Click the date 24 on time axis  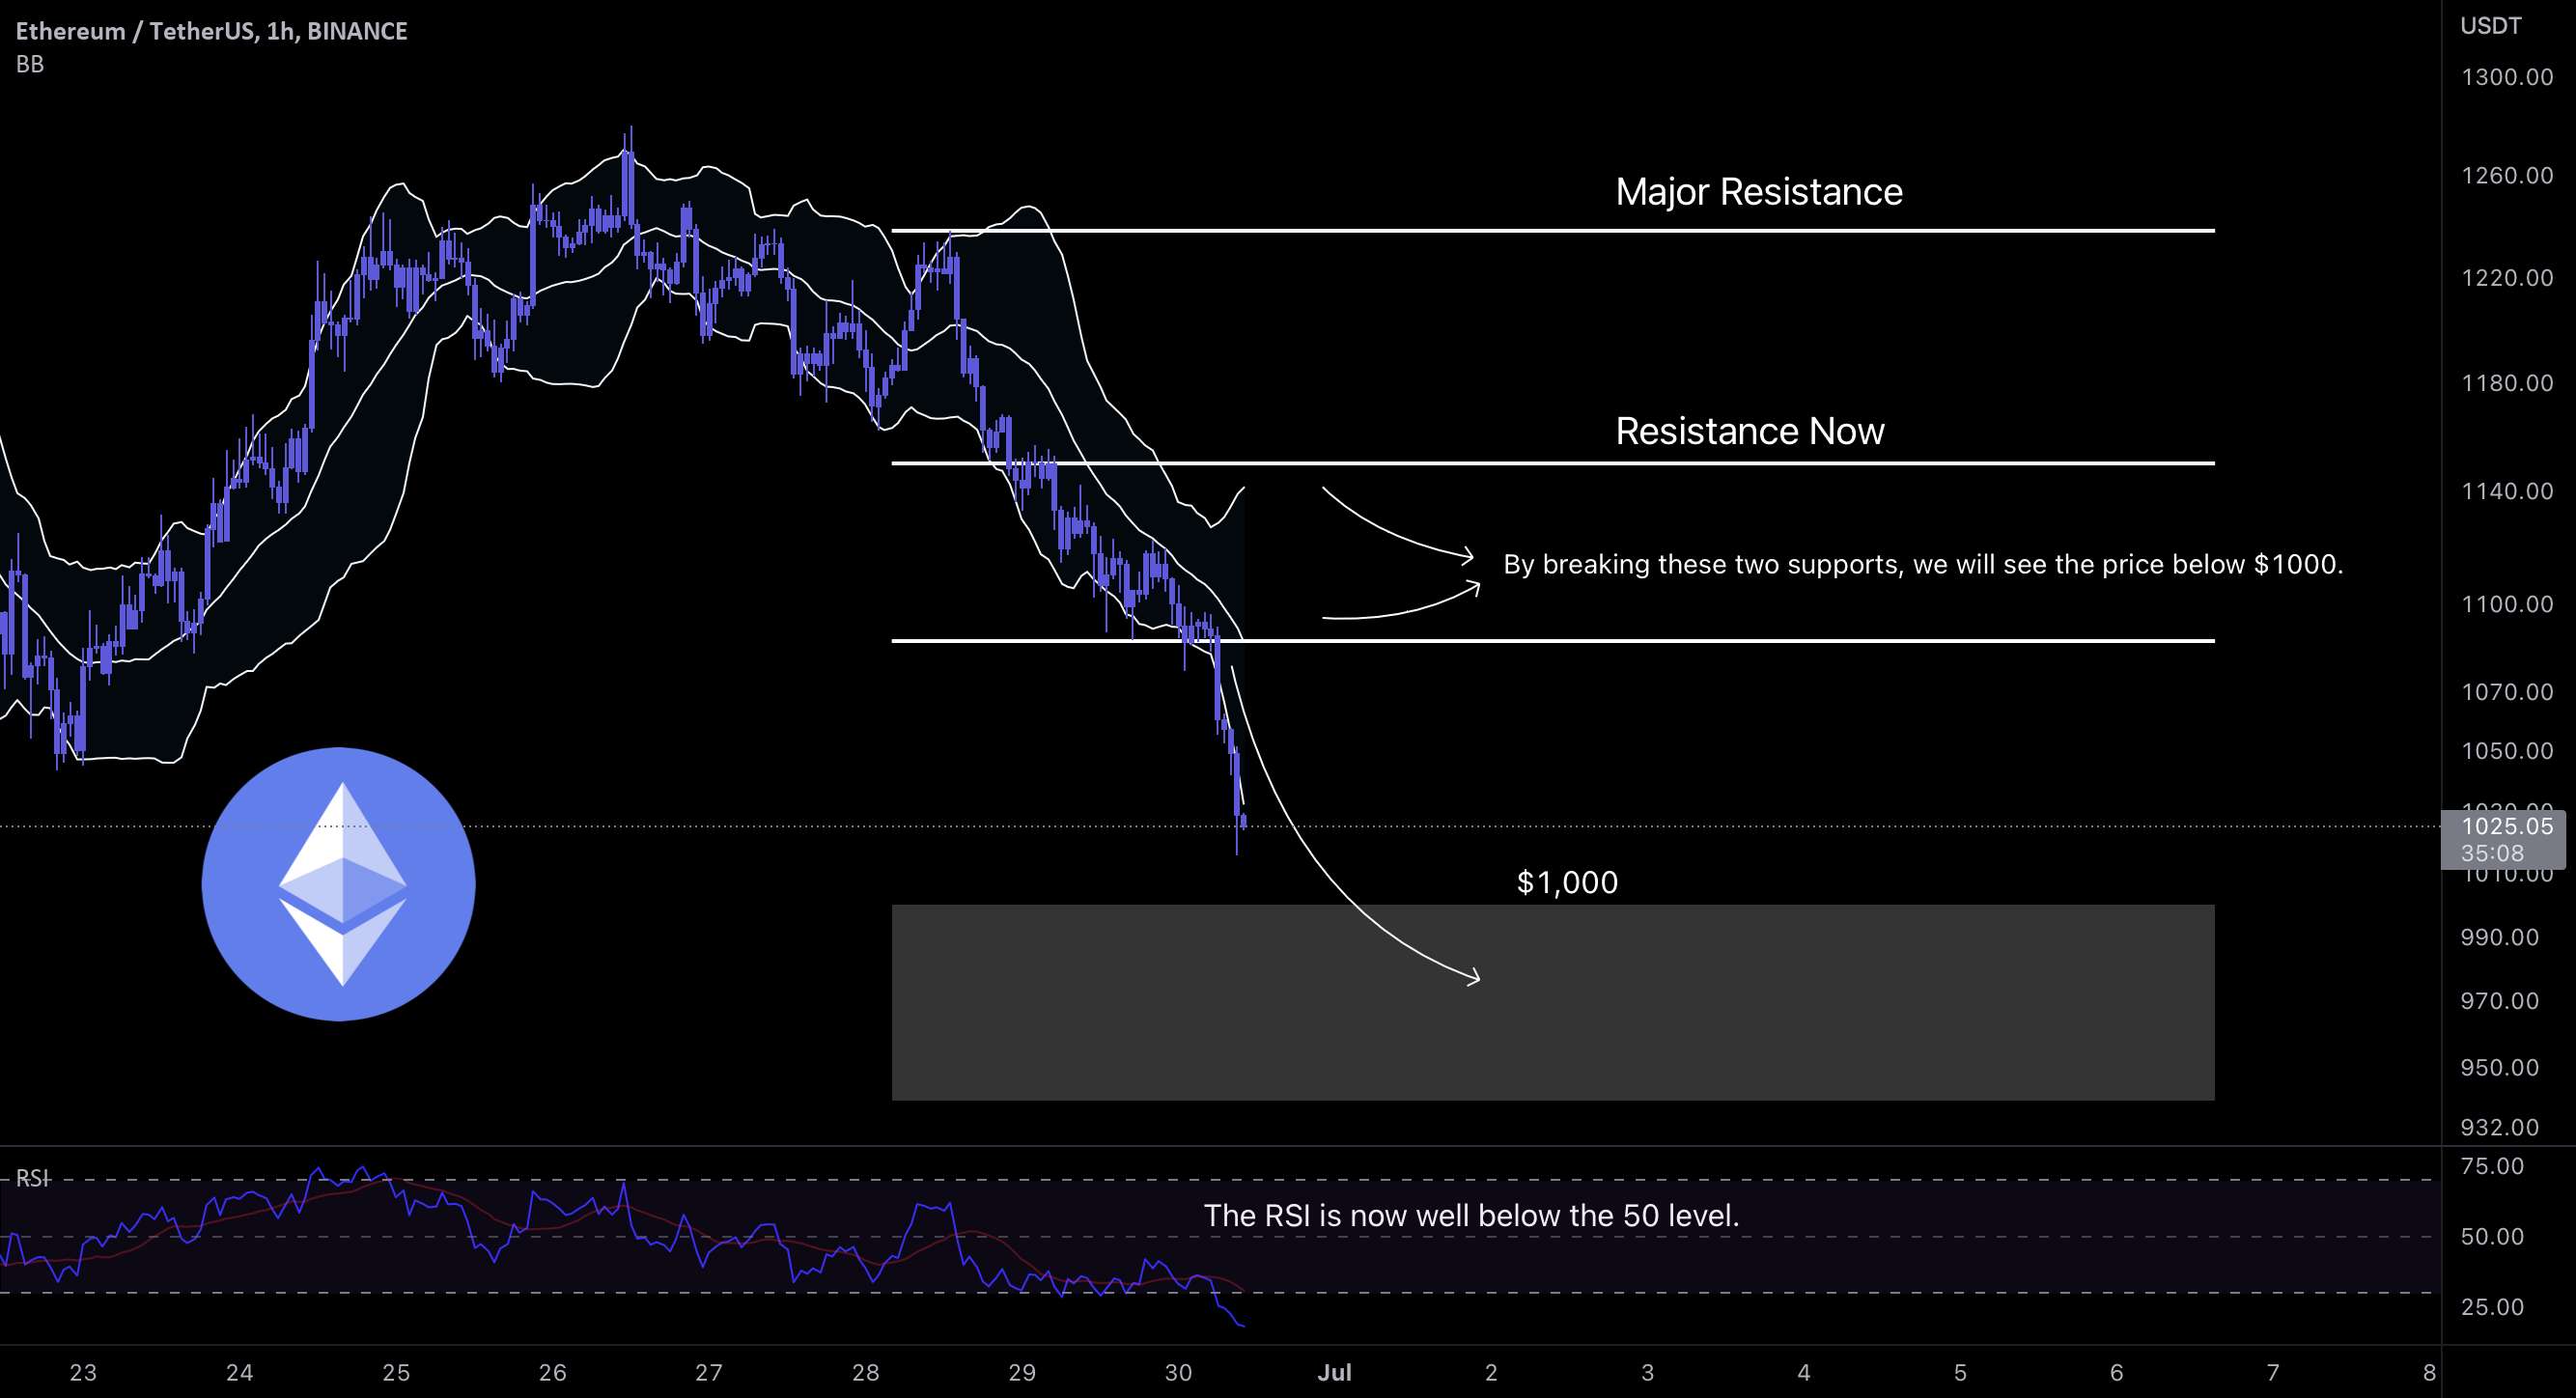pos(240,1372)
